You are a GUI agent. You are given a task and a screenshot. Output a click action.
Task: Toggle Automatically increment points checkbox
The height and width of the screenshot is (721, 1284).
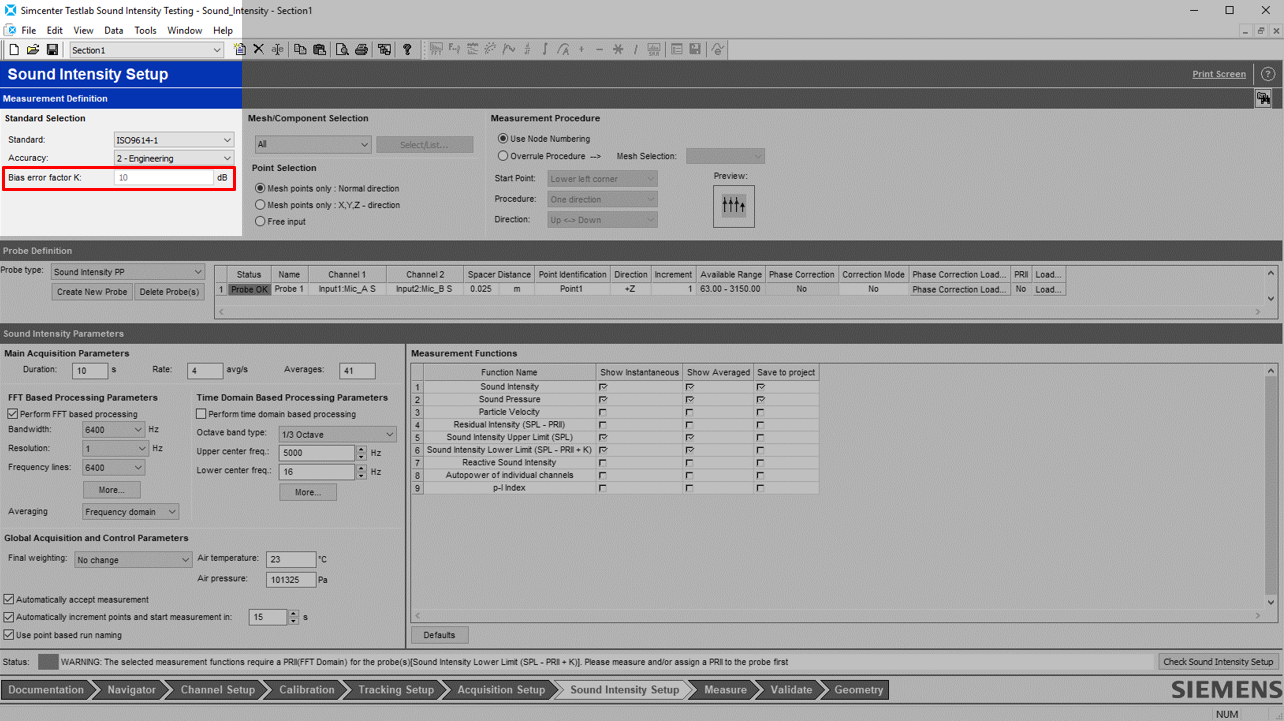(9, 617)
